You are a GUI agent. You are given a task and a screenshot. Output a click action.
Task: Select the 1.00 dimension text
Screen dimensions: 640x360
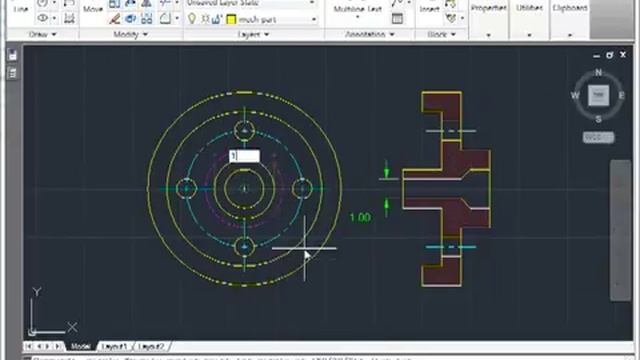tap(360, 218)
